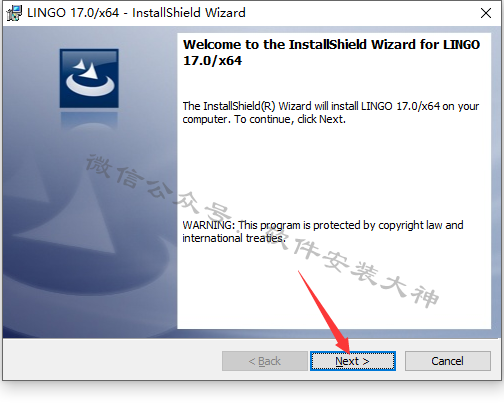Click the Next button to continue
Viewport: 504px width, 417px height.
(353, 361)
